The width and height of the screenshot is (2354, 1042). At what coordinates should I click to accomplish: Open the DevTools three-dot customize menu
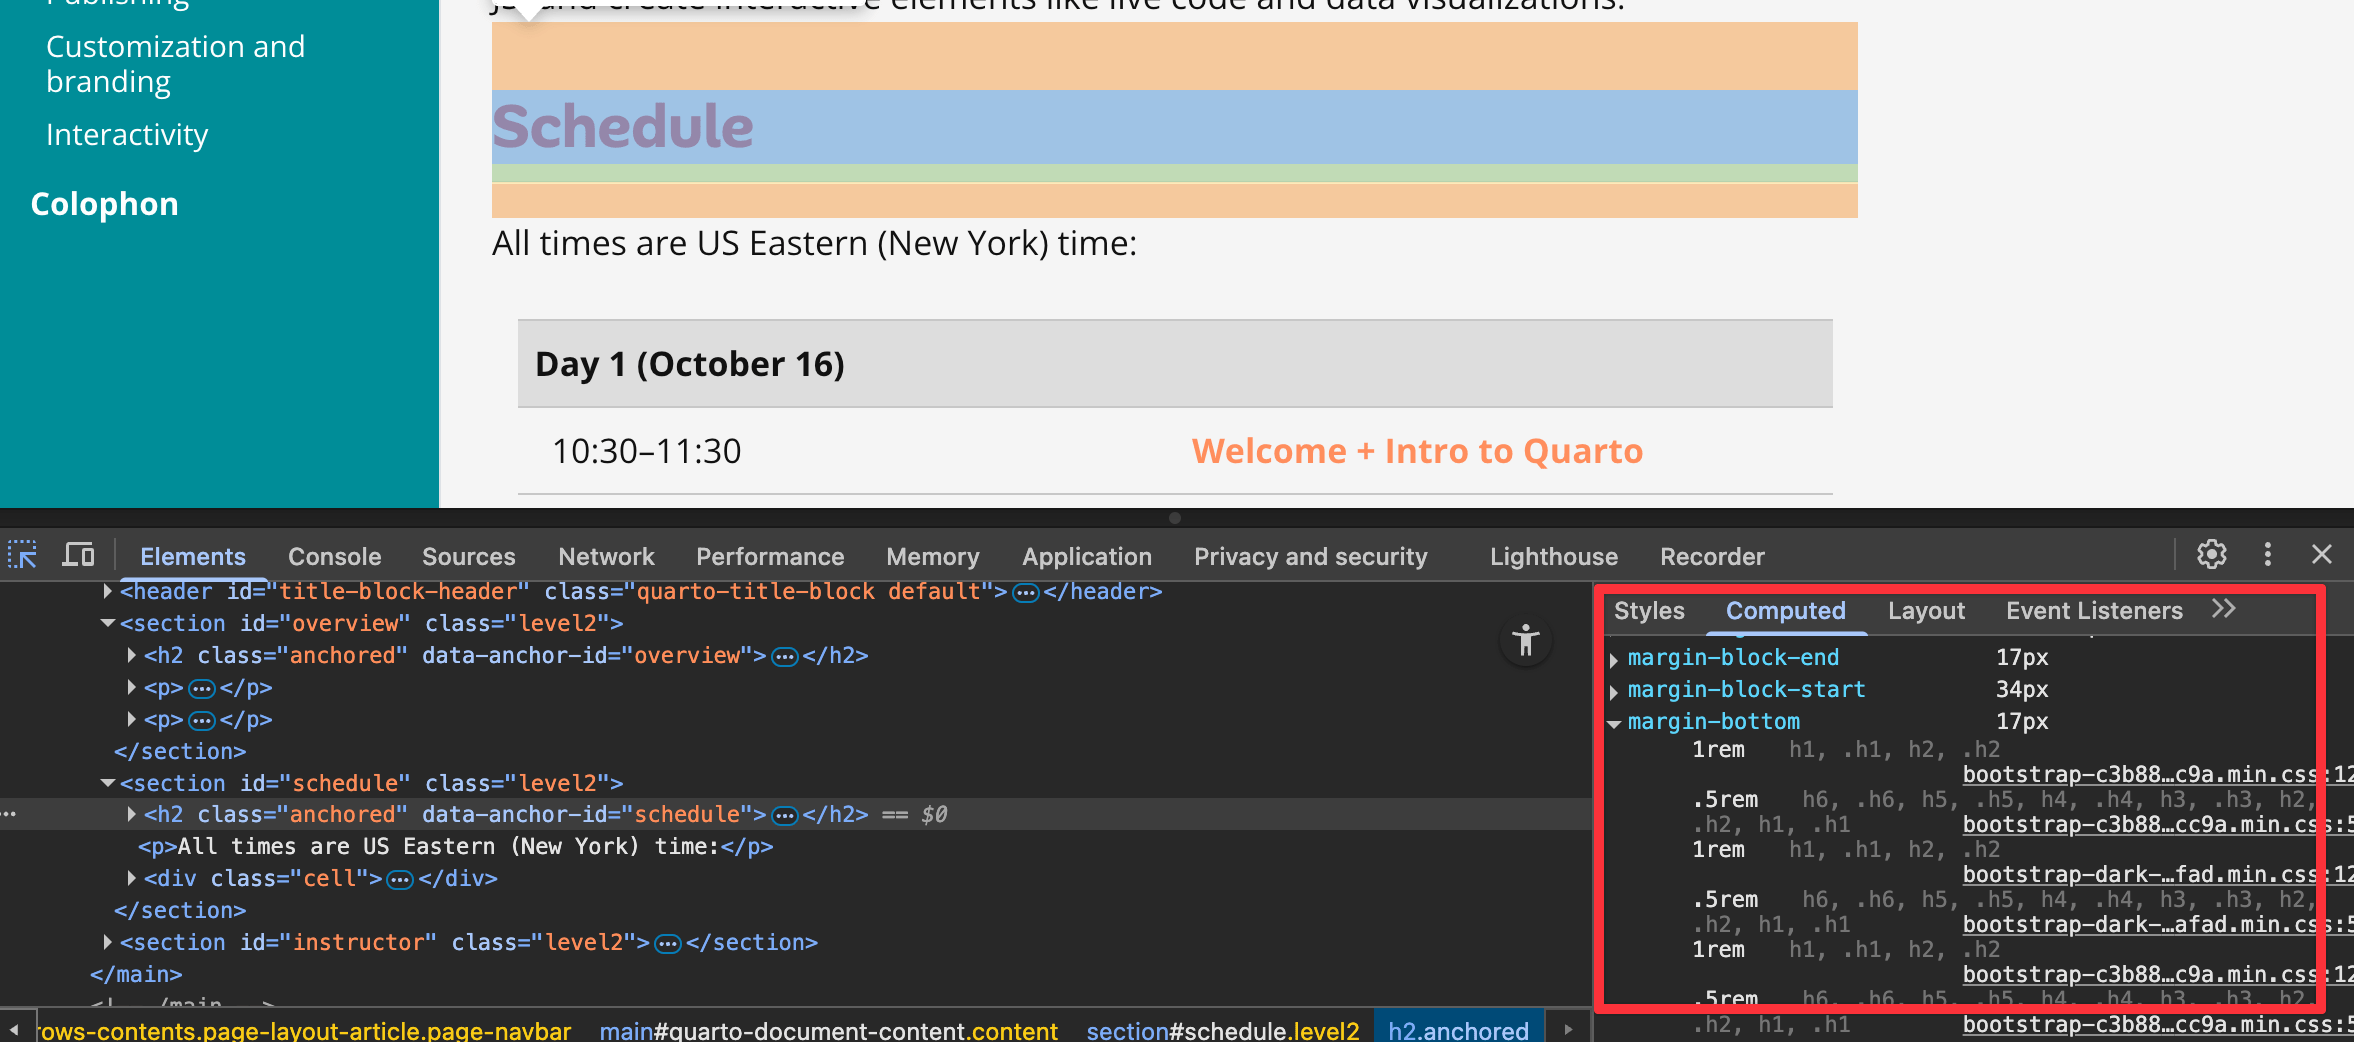(x=2267, y=554)
